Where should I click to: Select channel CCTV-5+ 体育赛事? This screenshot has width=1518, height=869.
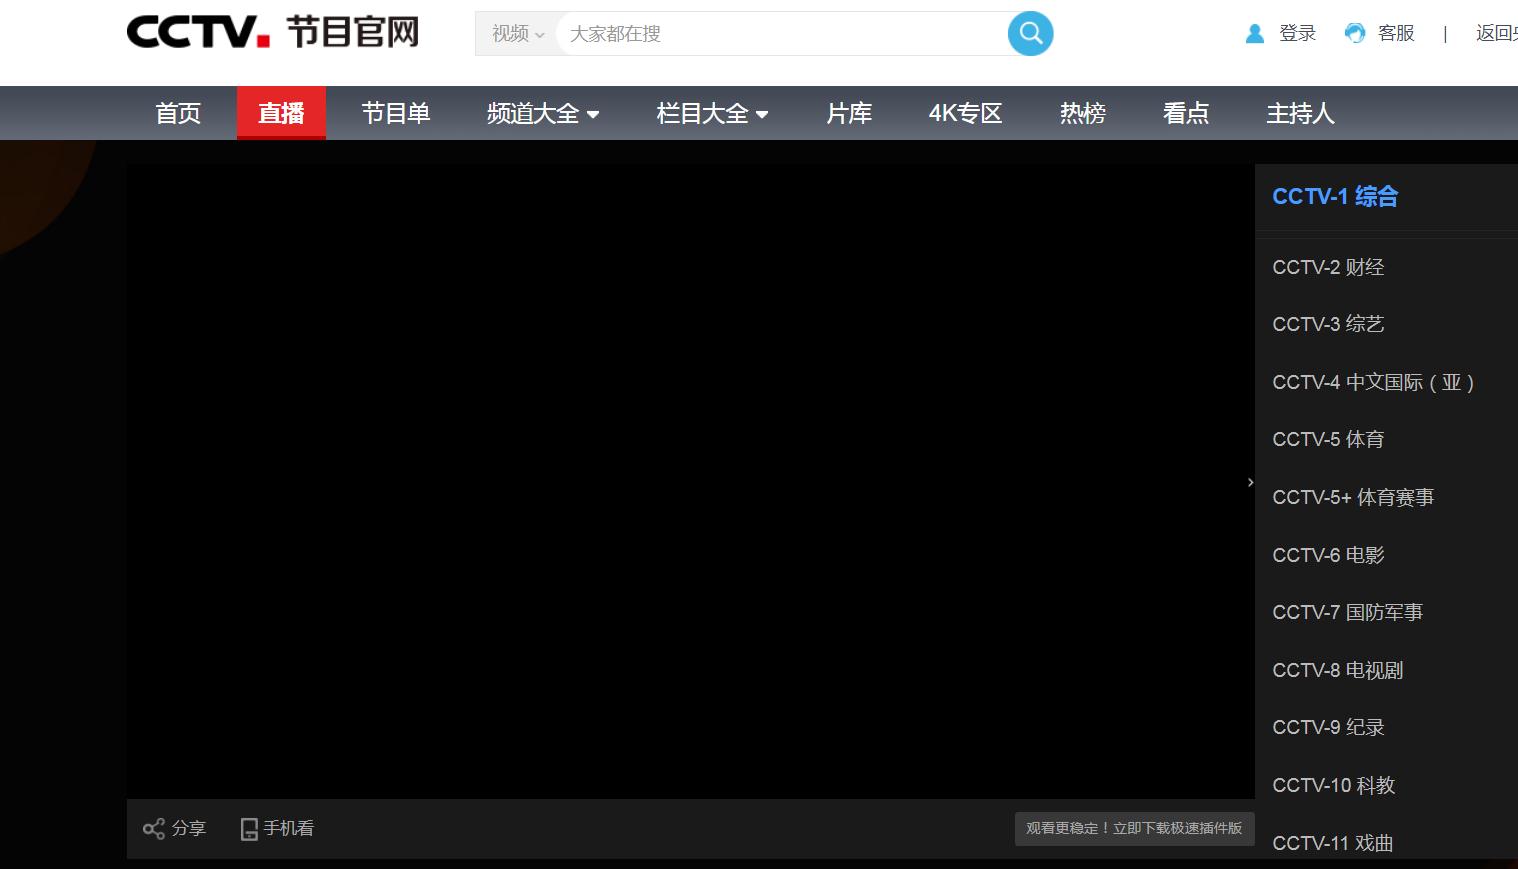pos(1353,497)
